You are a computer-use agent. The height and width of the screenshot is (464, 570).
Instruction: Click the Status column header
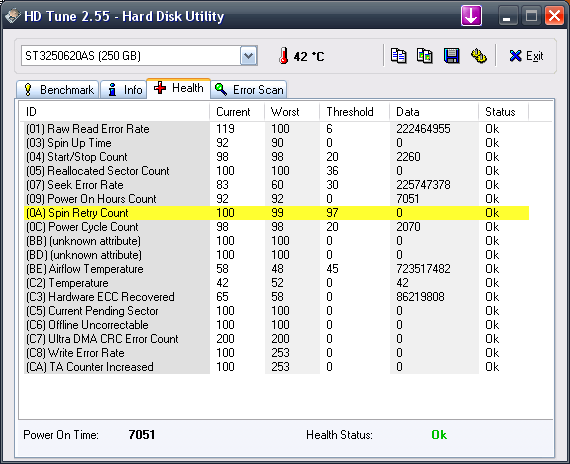coord(503,112)
